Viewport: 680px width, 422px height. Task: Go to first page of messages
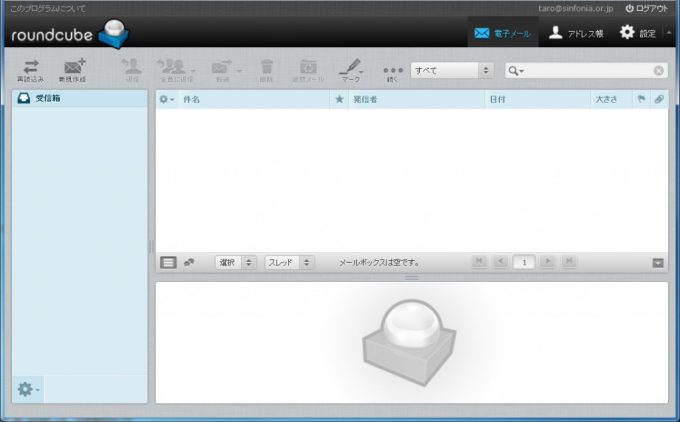(x=479, y=262)
